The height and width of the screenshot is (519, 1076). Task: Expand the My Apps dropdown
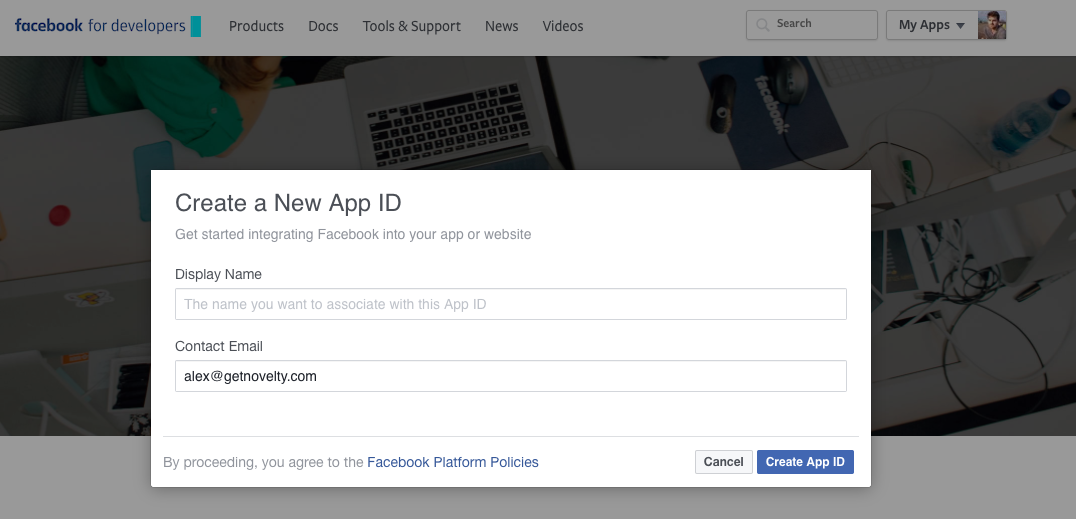point(931,25)
